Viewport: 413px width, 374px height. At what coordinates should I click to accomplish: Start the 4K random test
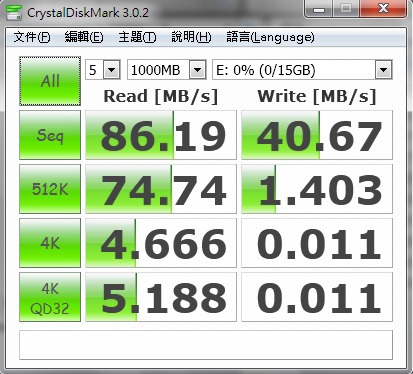[x=50, y=243]
